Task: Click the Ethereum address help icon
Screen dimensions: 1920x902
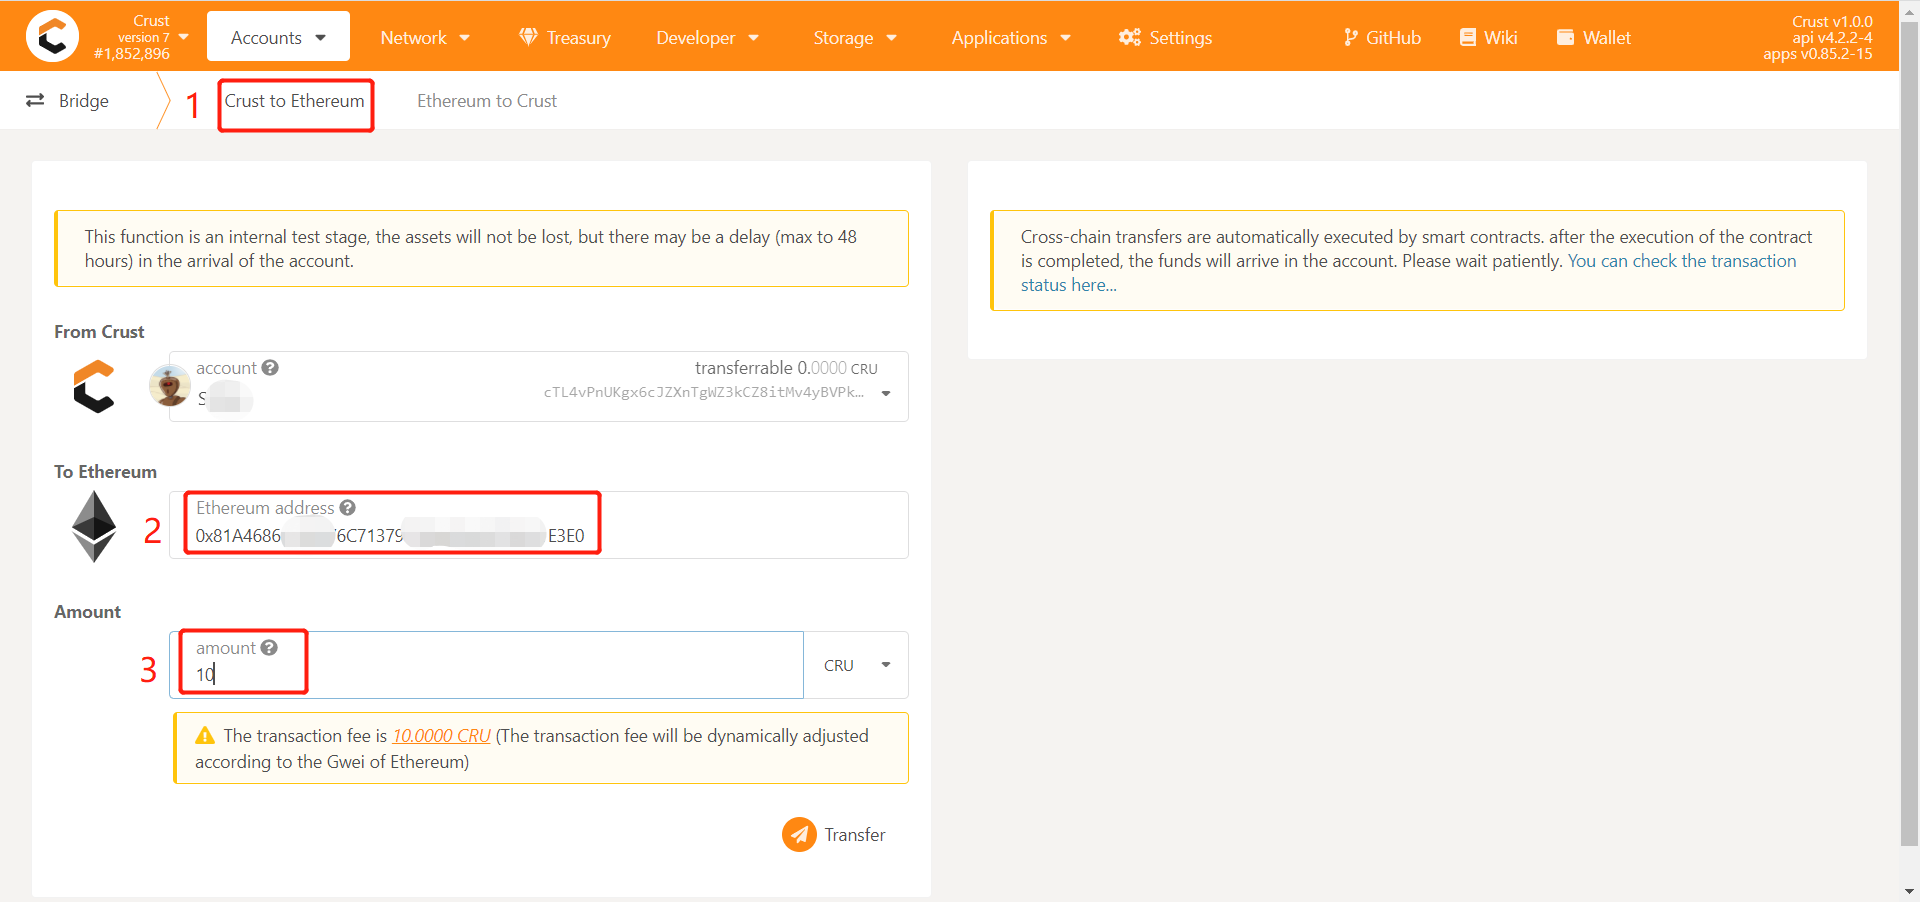Action: pos(347,508)
